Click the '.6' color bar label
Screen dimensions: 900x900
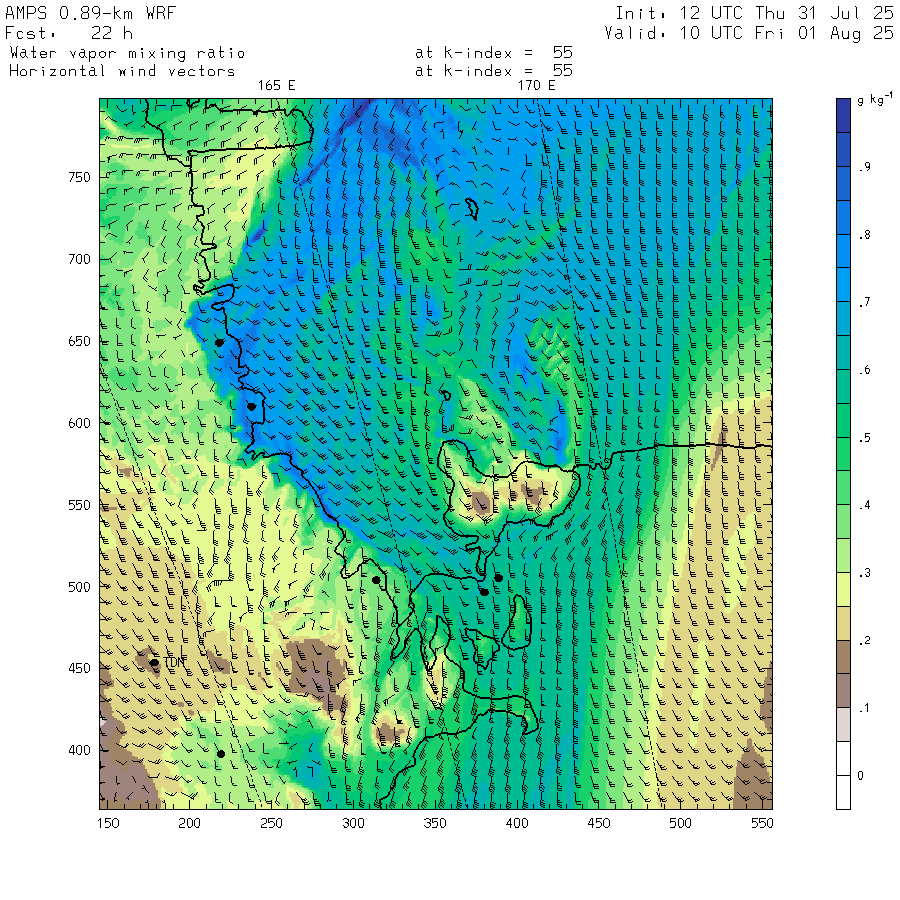click(864, 370)
